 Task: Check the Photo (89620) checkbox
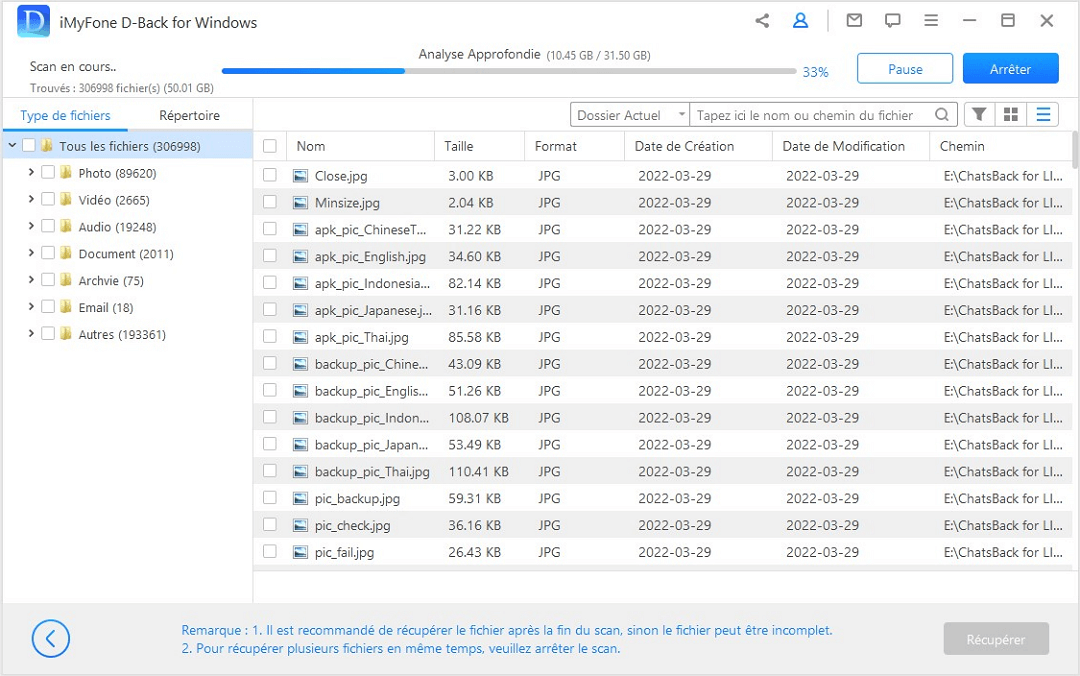coord(48,173)
